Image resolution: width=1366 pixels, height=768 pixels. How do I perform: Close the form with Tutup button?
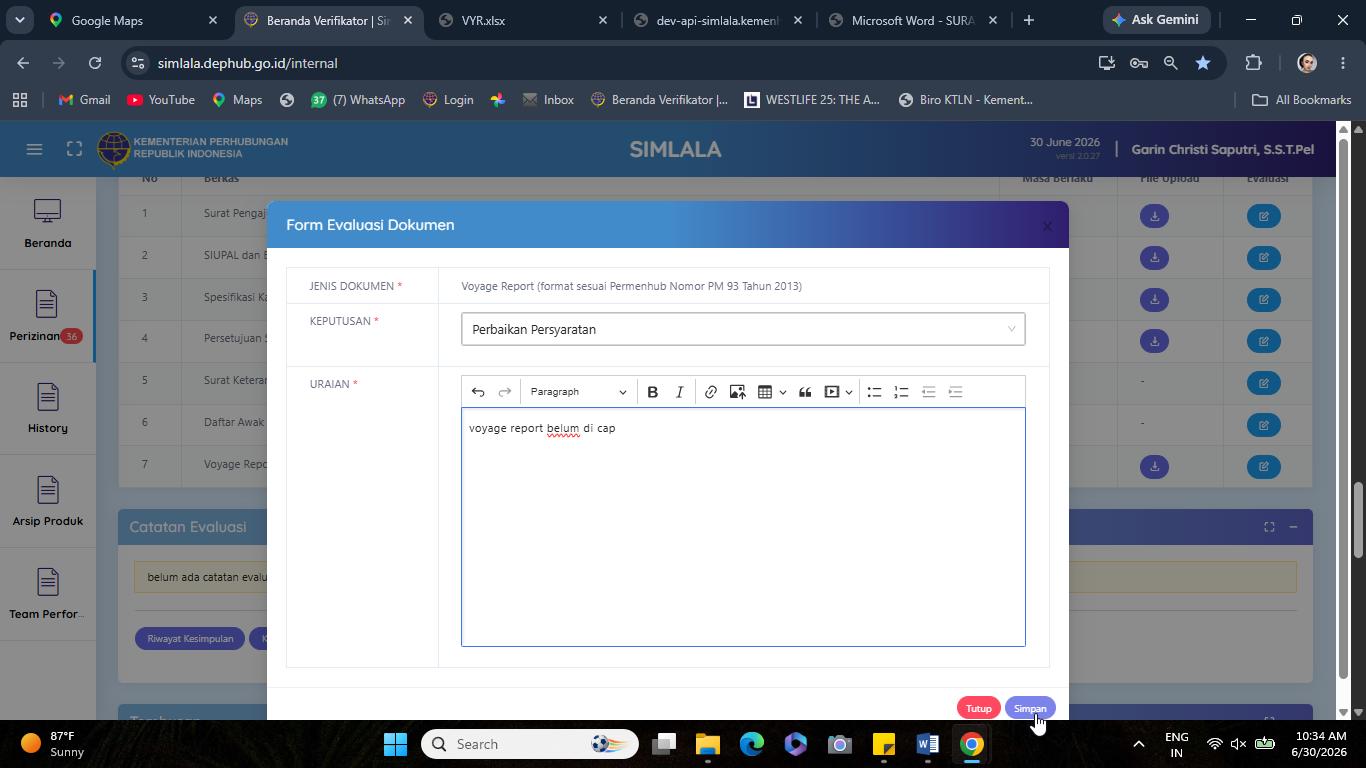[x=978, y=708]
